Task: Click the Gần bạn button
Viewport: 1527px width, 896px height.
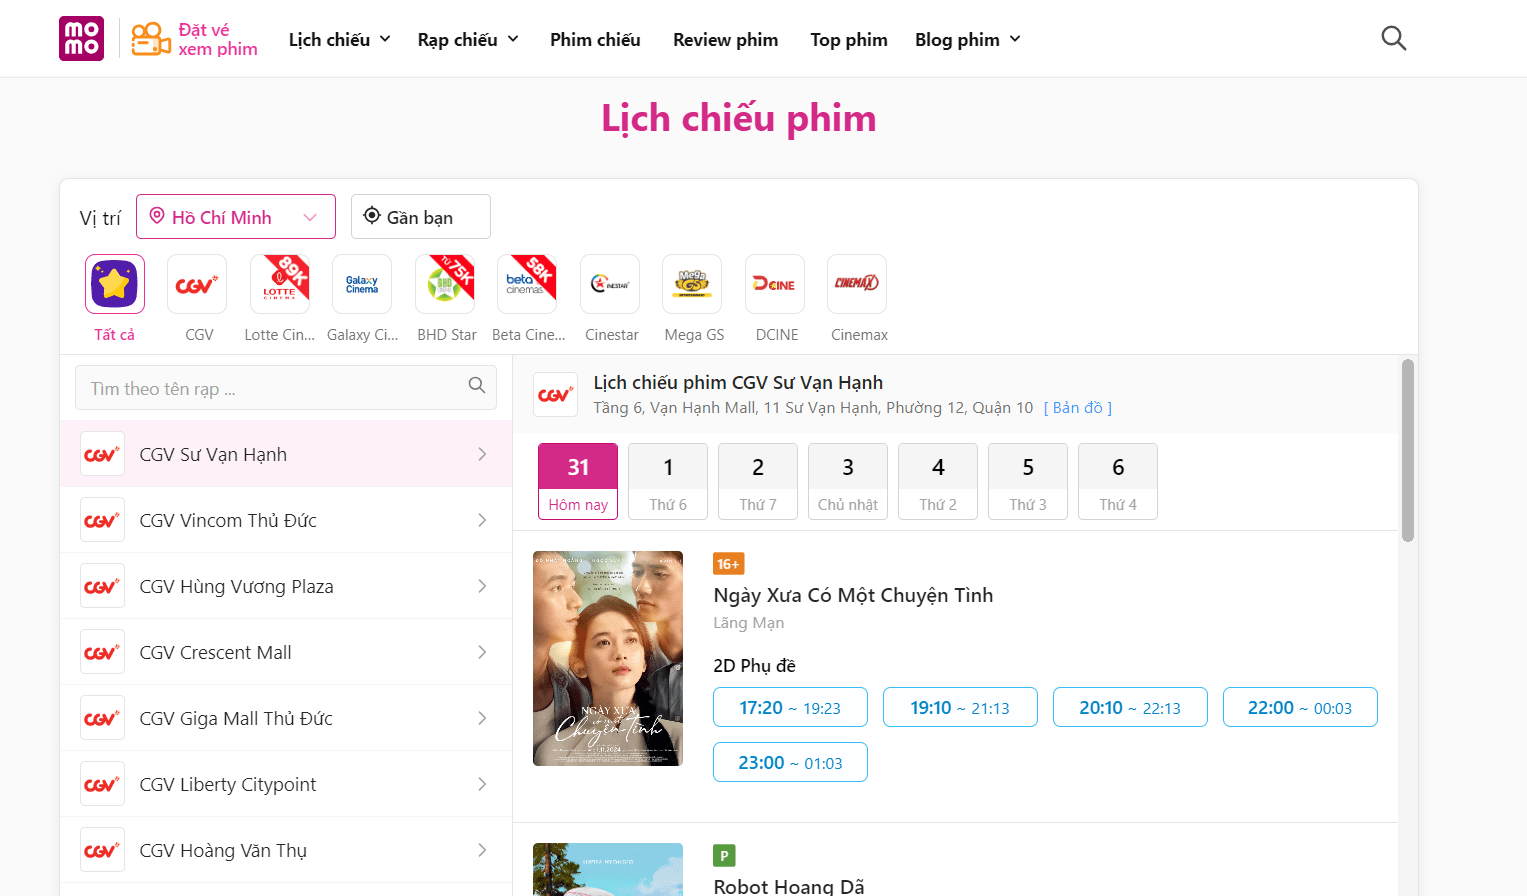Action: [420, 217]
